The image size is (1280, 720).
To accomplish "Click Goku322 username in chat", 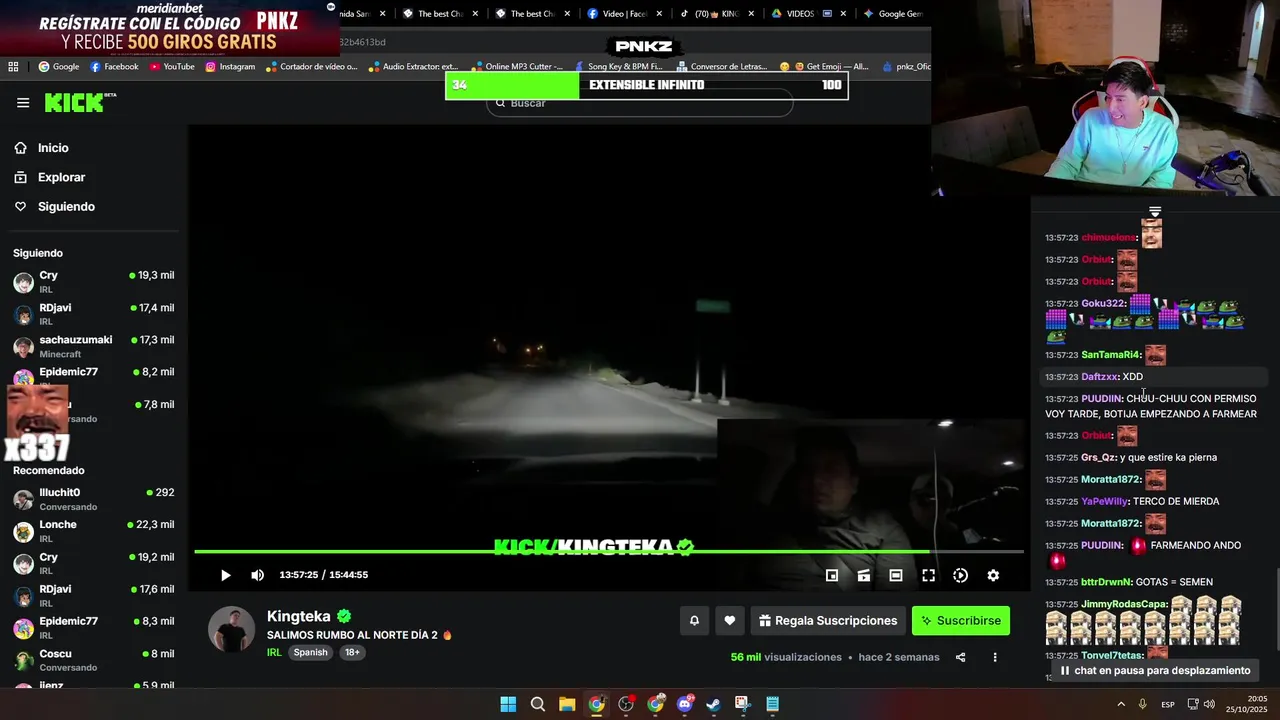I will tap(1103, 303).
